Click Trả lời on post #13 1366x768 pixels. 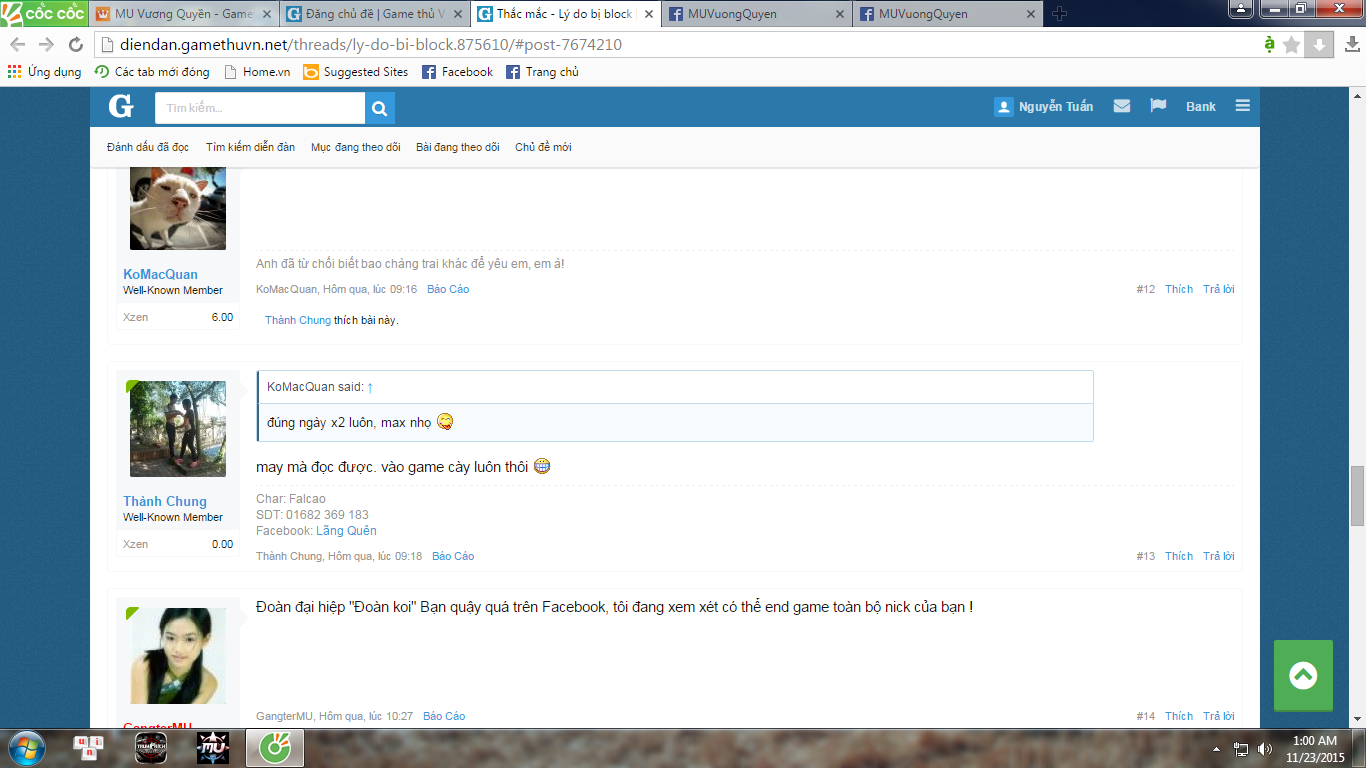coord(1218,556)
